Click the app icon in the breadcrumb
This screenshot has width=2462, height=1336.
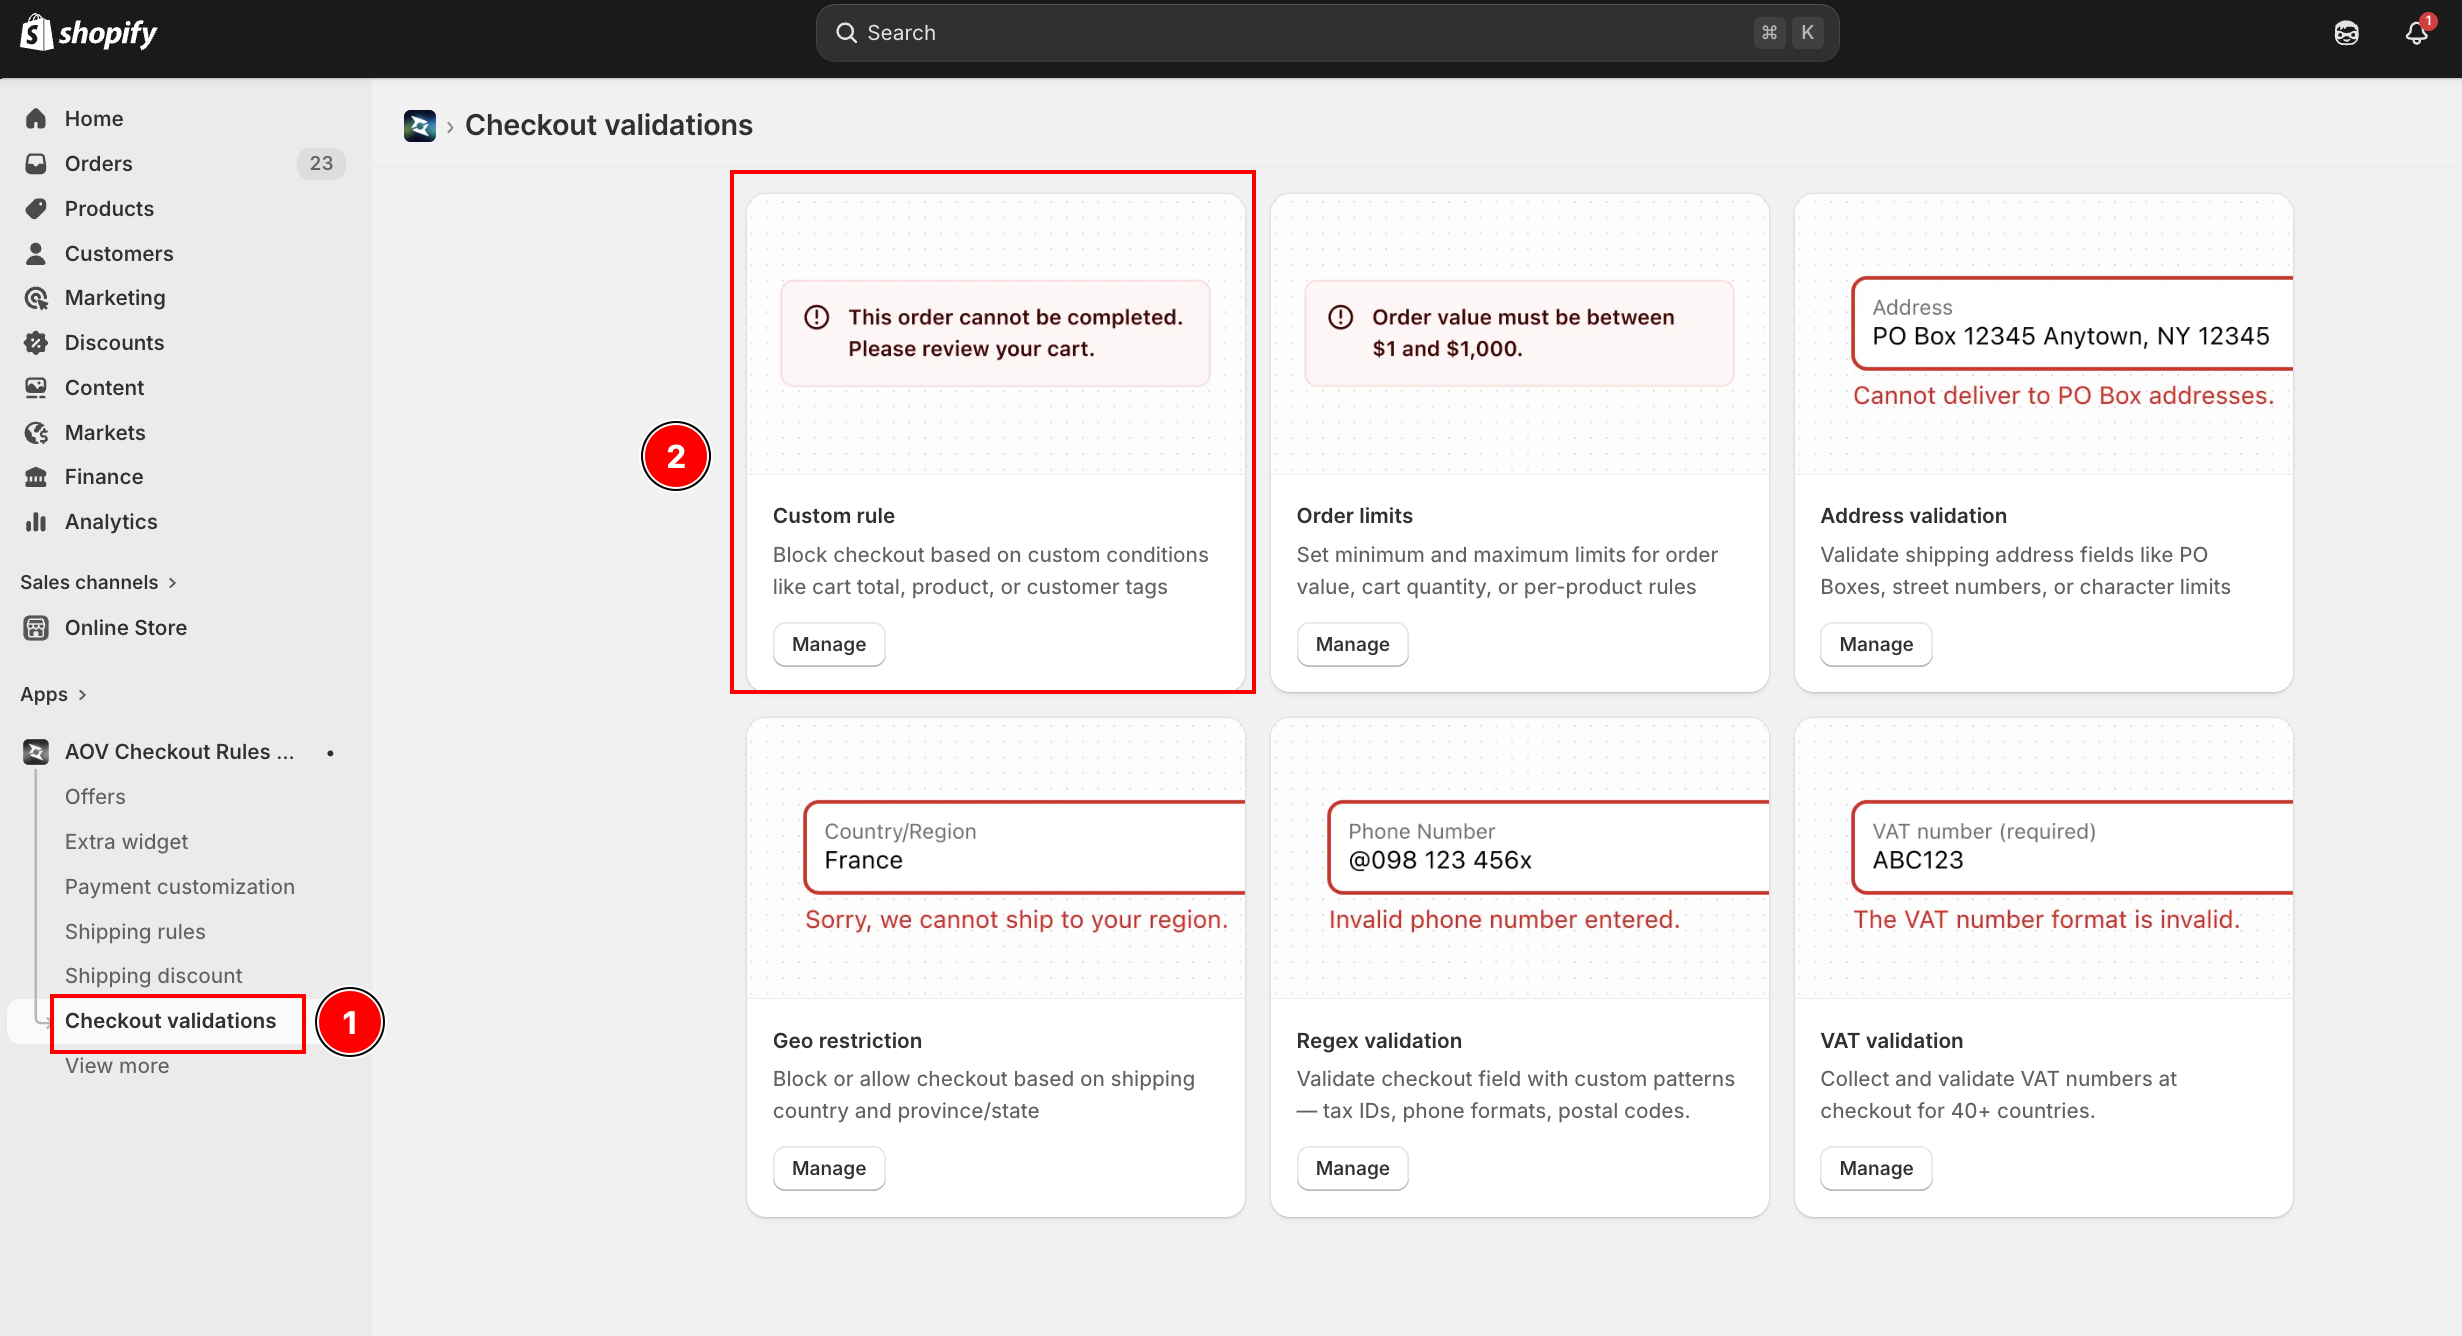(420, 126)
